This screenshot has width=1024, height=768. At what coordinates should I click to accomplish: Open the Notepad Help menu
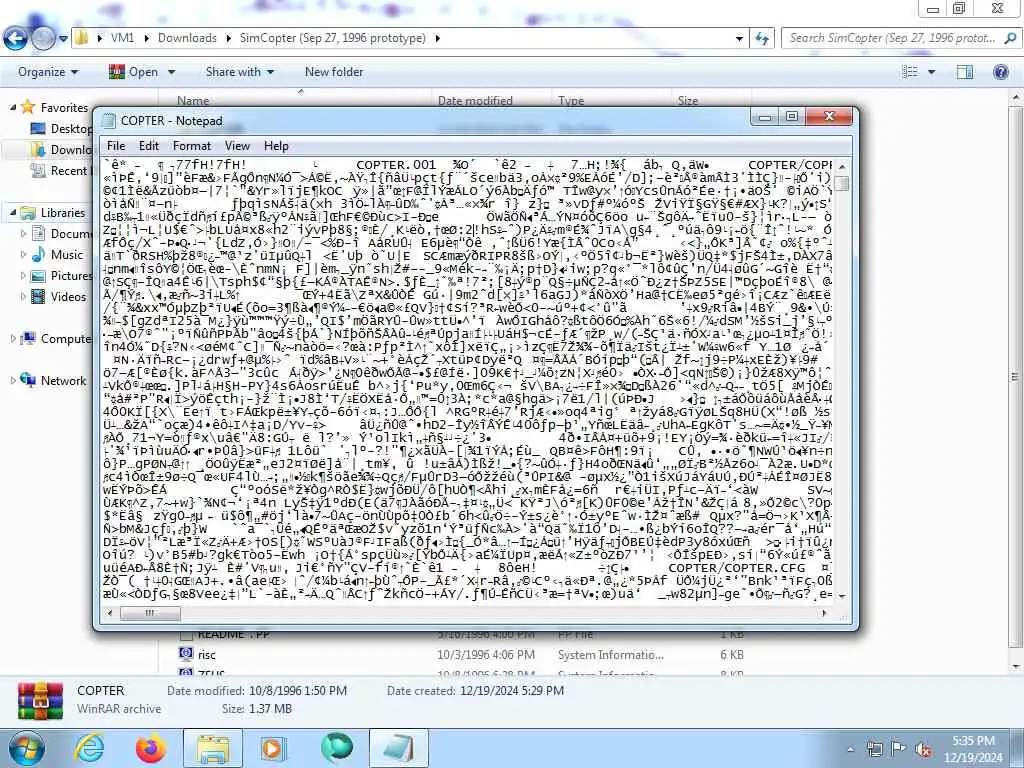(276, 146)
